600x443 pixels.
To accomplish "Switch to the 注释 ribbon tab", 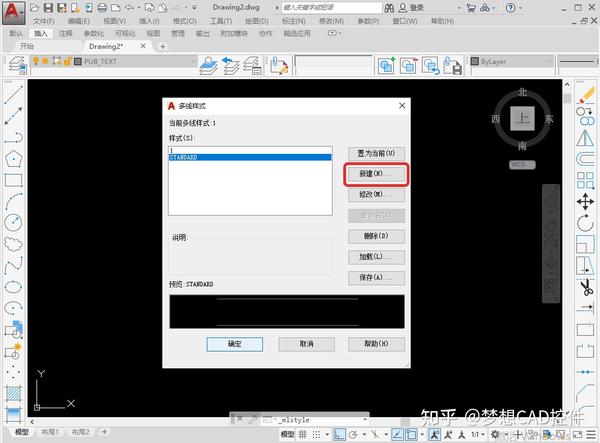I will pyautogui.click(x=65, y=34).
